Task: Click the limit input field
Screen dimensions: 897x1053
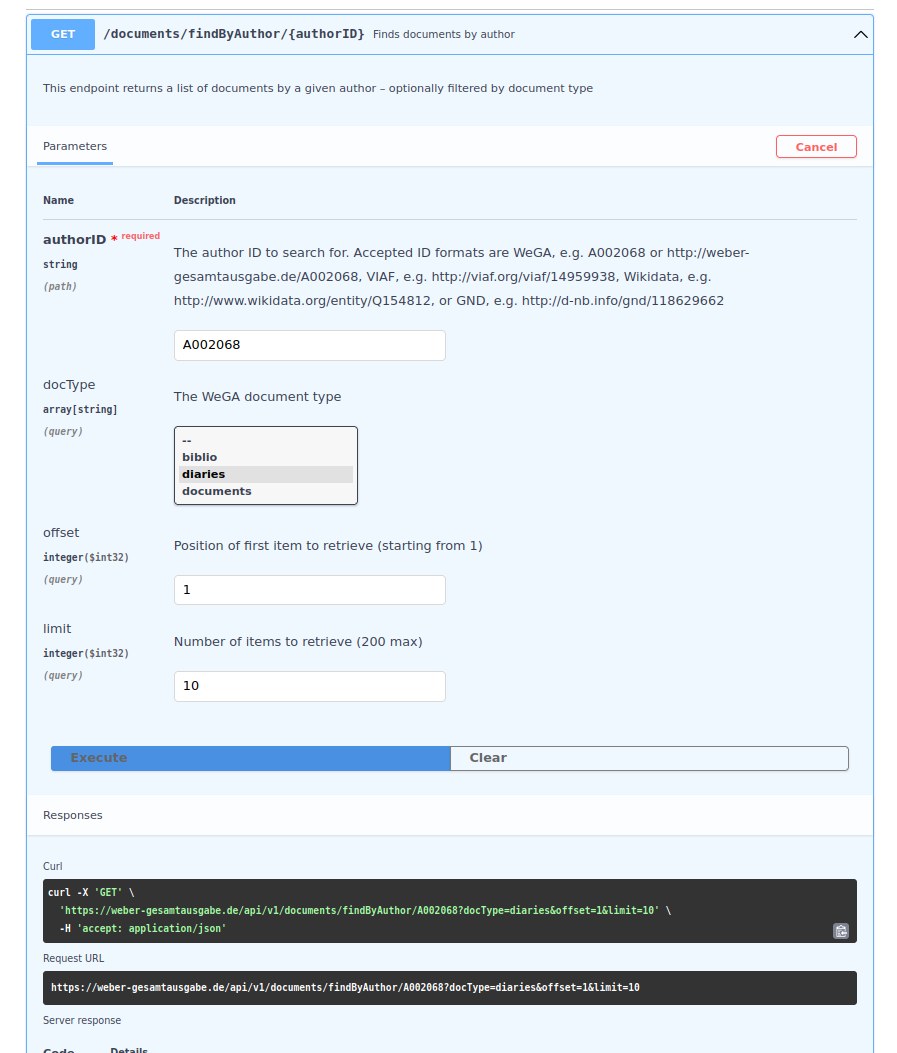Action: tap(310, 686)
